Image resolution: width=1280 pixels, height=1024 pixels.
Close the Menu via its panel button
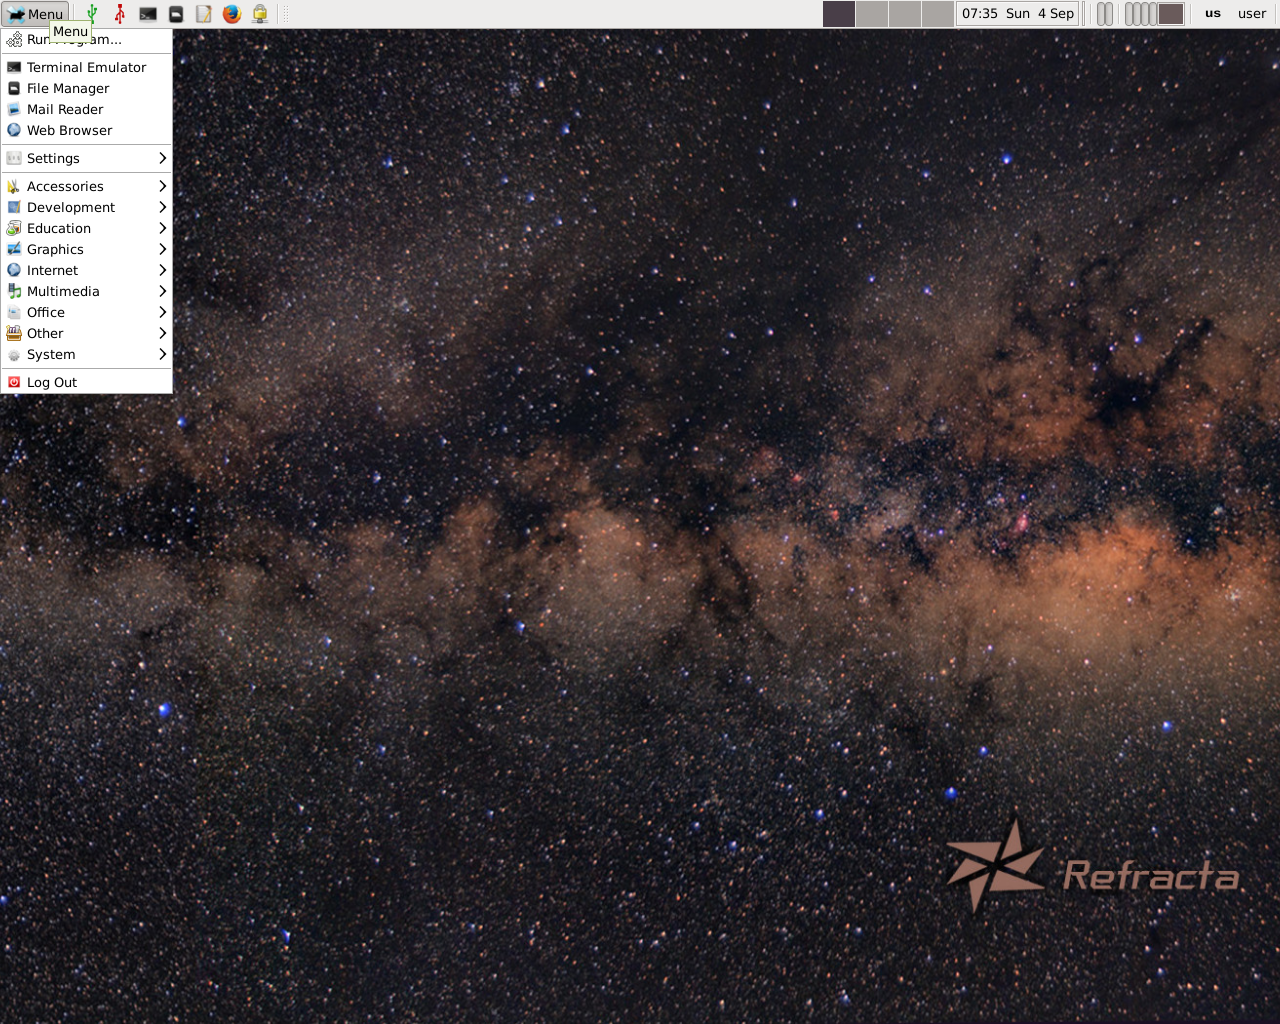click(36, 14)
